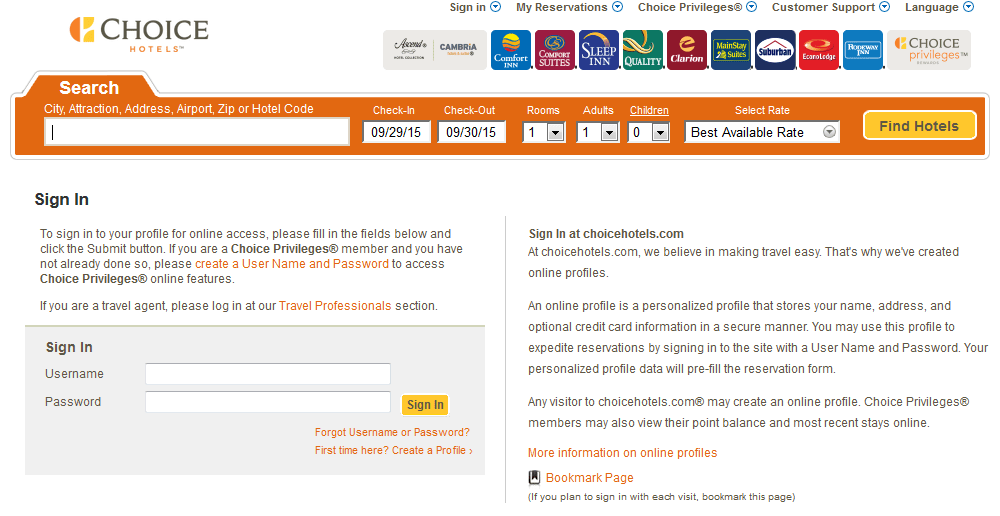
Task: Select the MainStay Suites brand icon
Action: [x=731, y=50]
